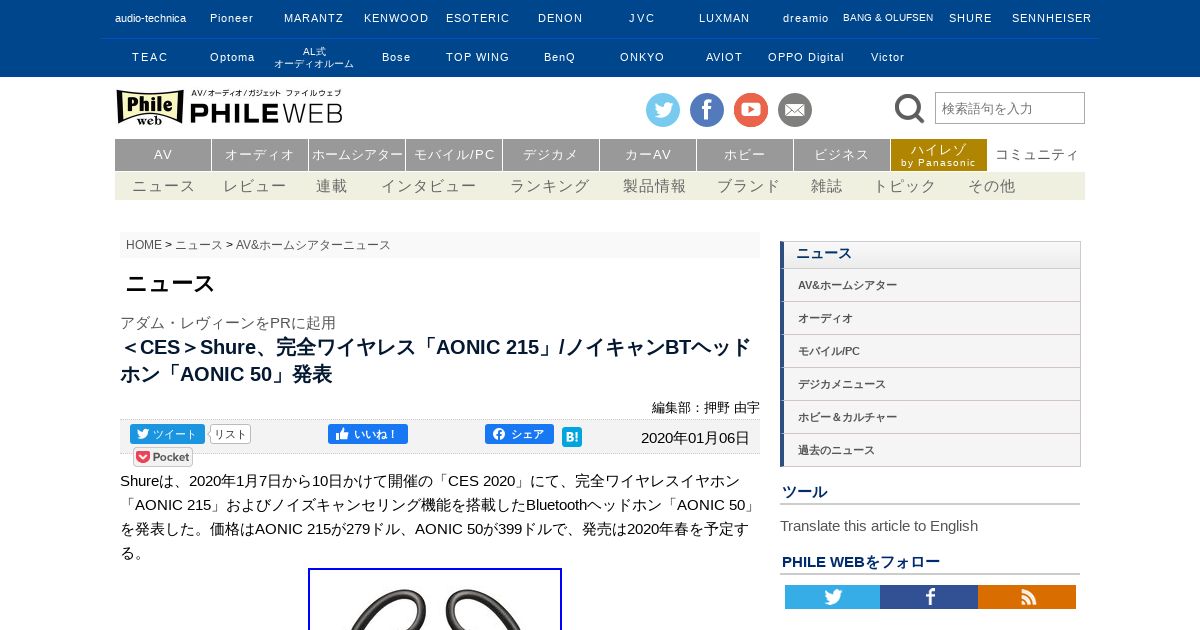Open the Victor brand link
Viewport: 1200px width, 630px height.
coord(887,57)
